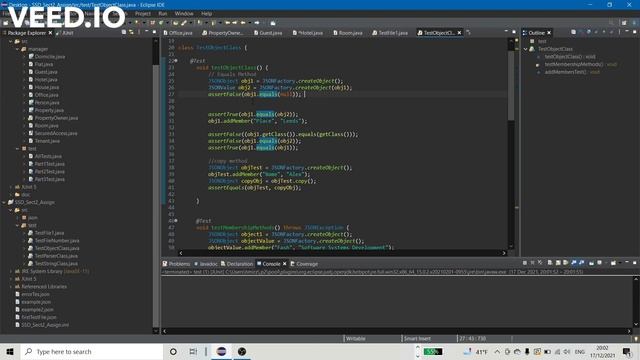This screenshot has height=360, width=640.
Task: Open the Window menu
Action: click(184, 13)
